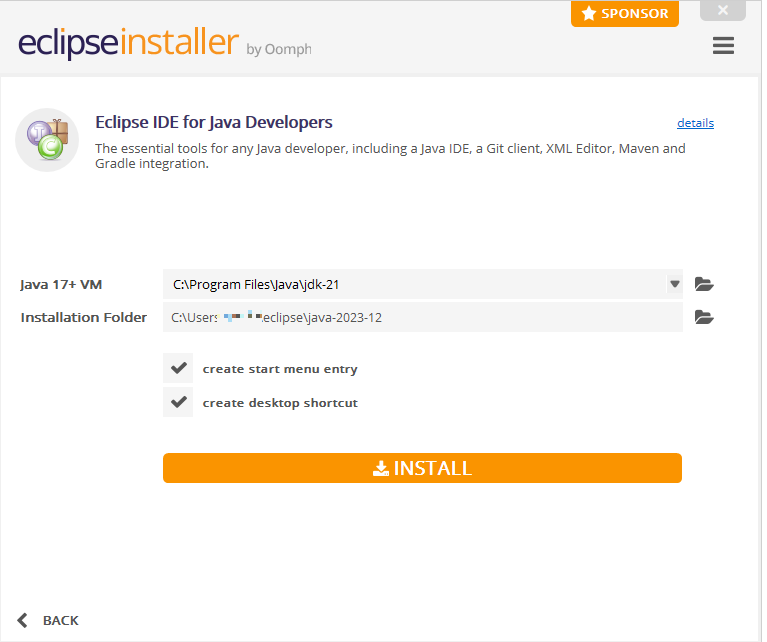Uncheck create start menu entry
The height and width of the screenshot is (642, 767).
[178, 368]
